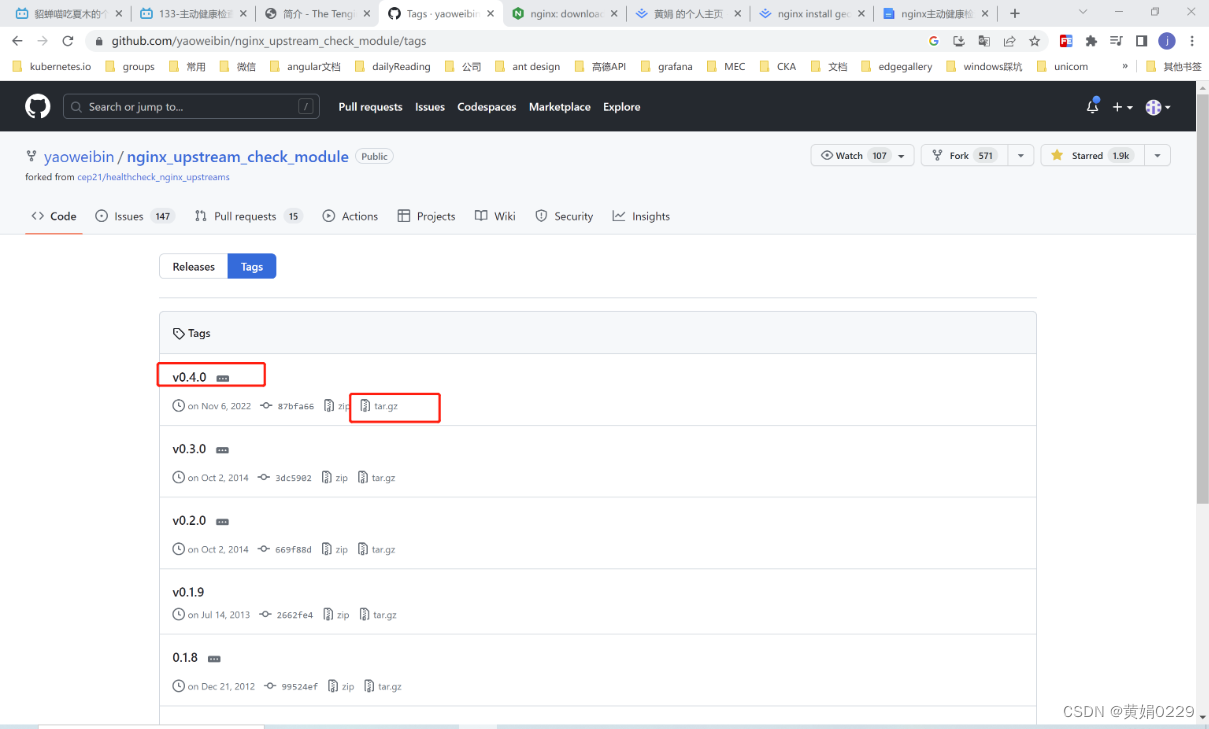This screenshot has height=729, width=1209.
Task: Open the yaoweibin owner link
Action: tap(79, 157)
